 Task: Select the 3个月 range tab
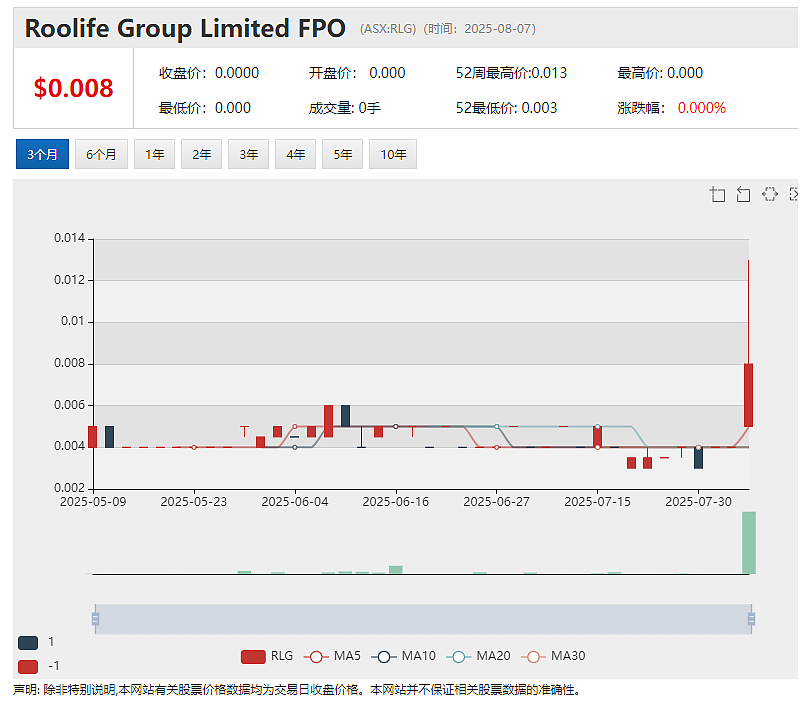[x=42, y=154]
